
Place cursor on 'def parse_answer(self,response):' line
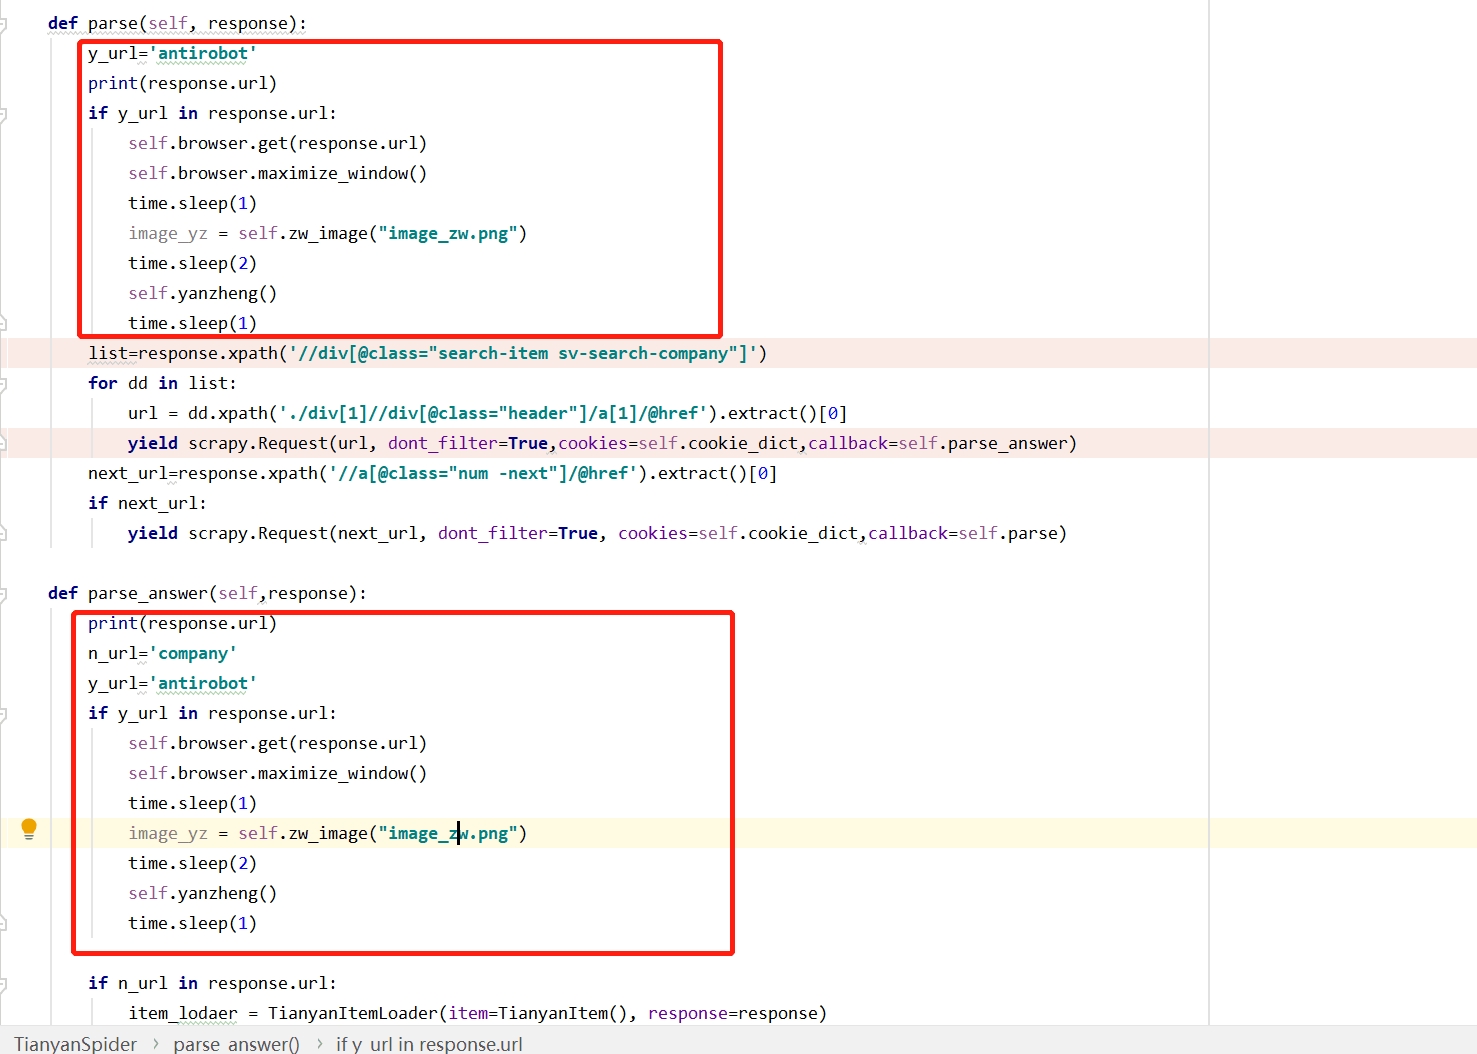coord(207,593)
